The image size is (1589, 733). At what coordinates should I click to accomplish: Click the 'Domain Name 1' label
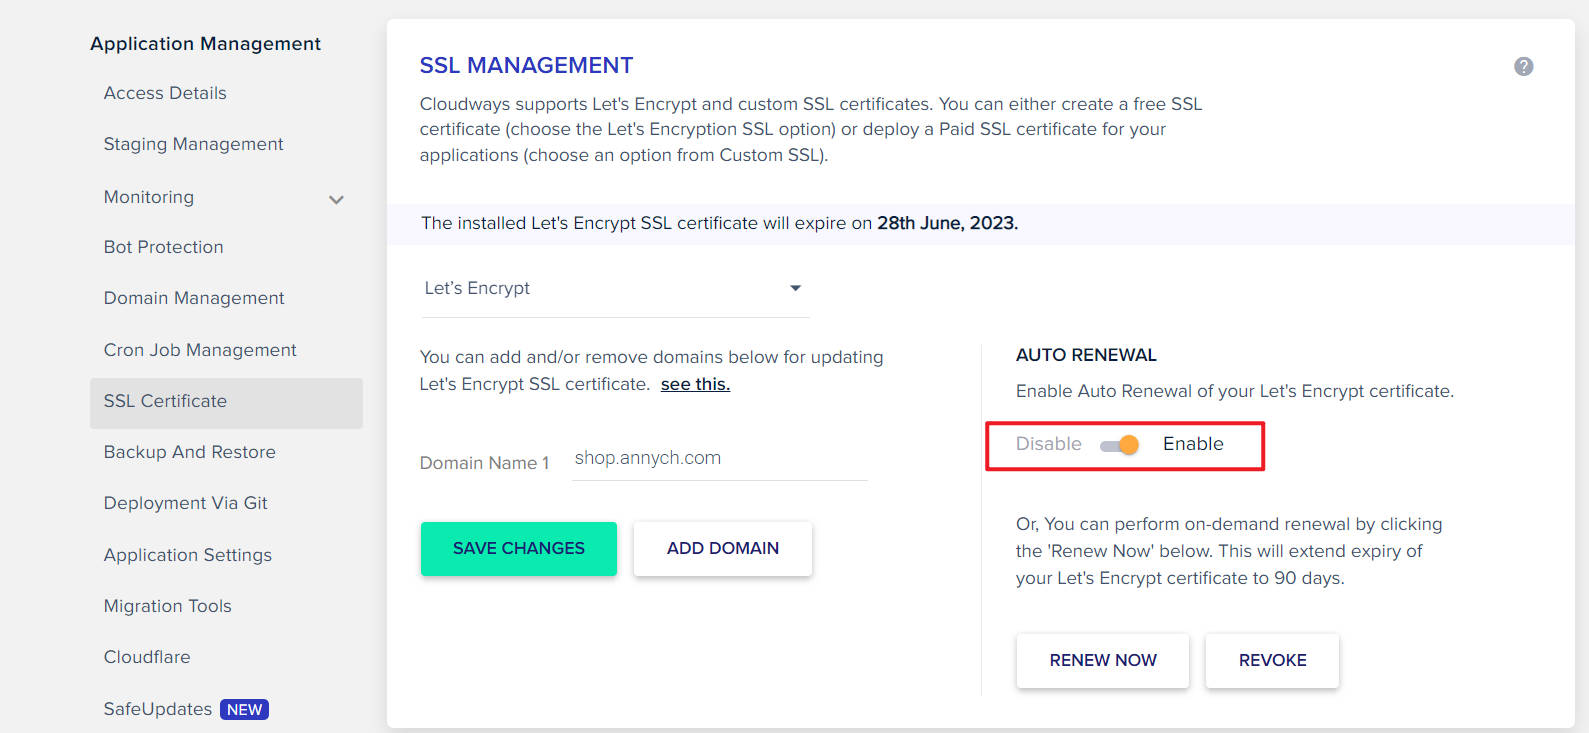click(485, 463)
